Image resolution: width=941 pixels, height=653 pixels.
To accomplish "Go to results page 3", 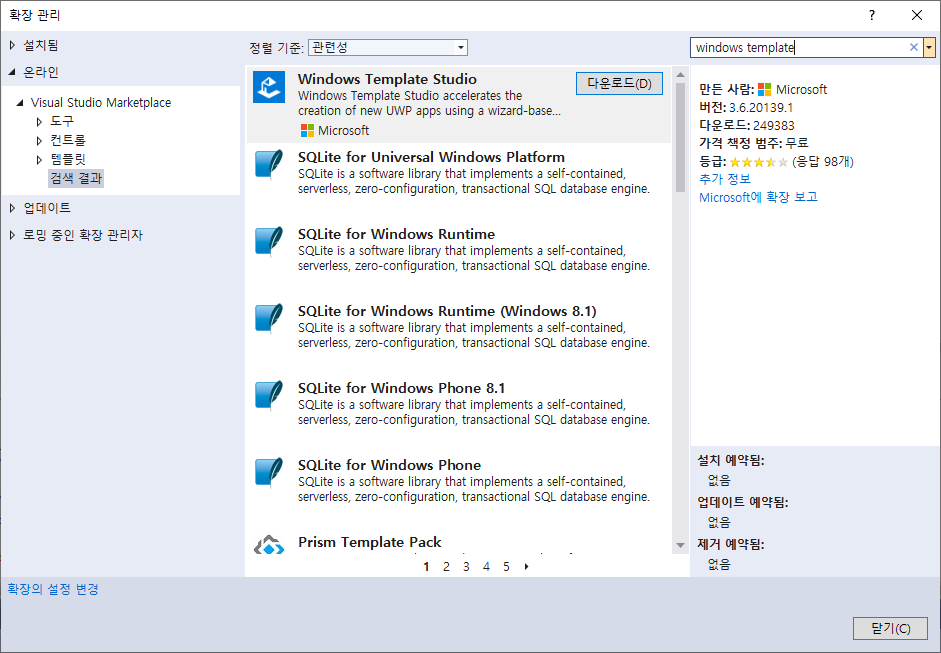I will pyautogui.click(x=466, y=567).
